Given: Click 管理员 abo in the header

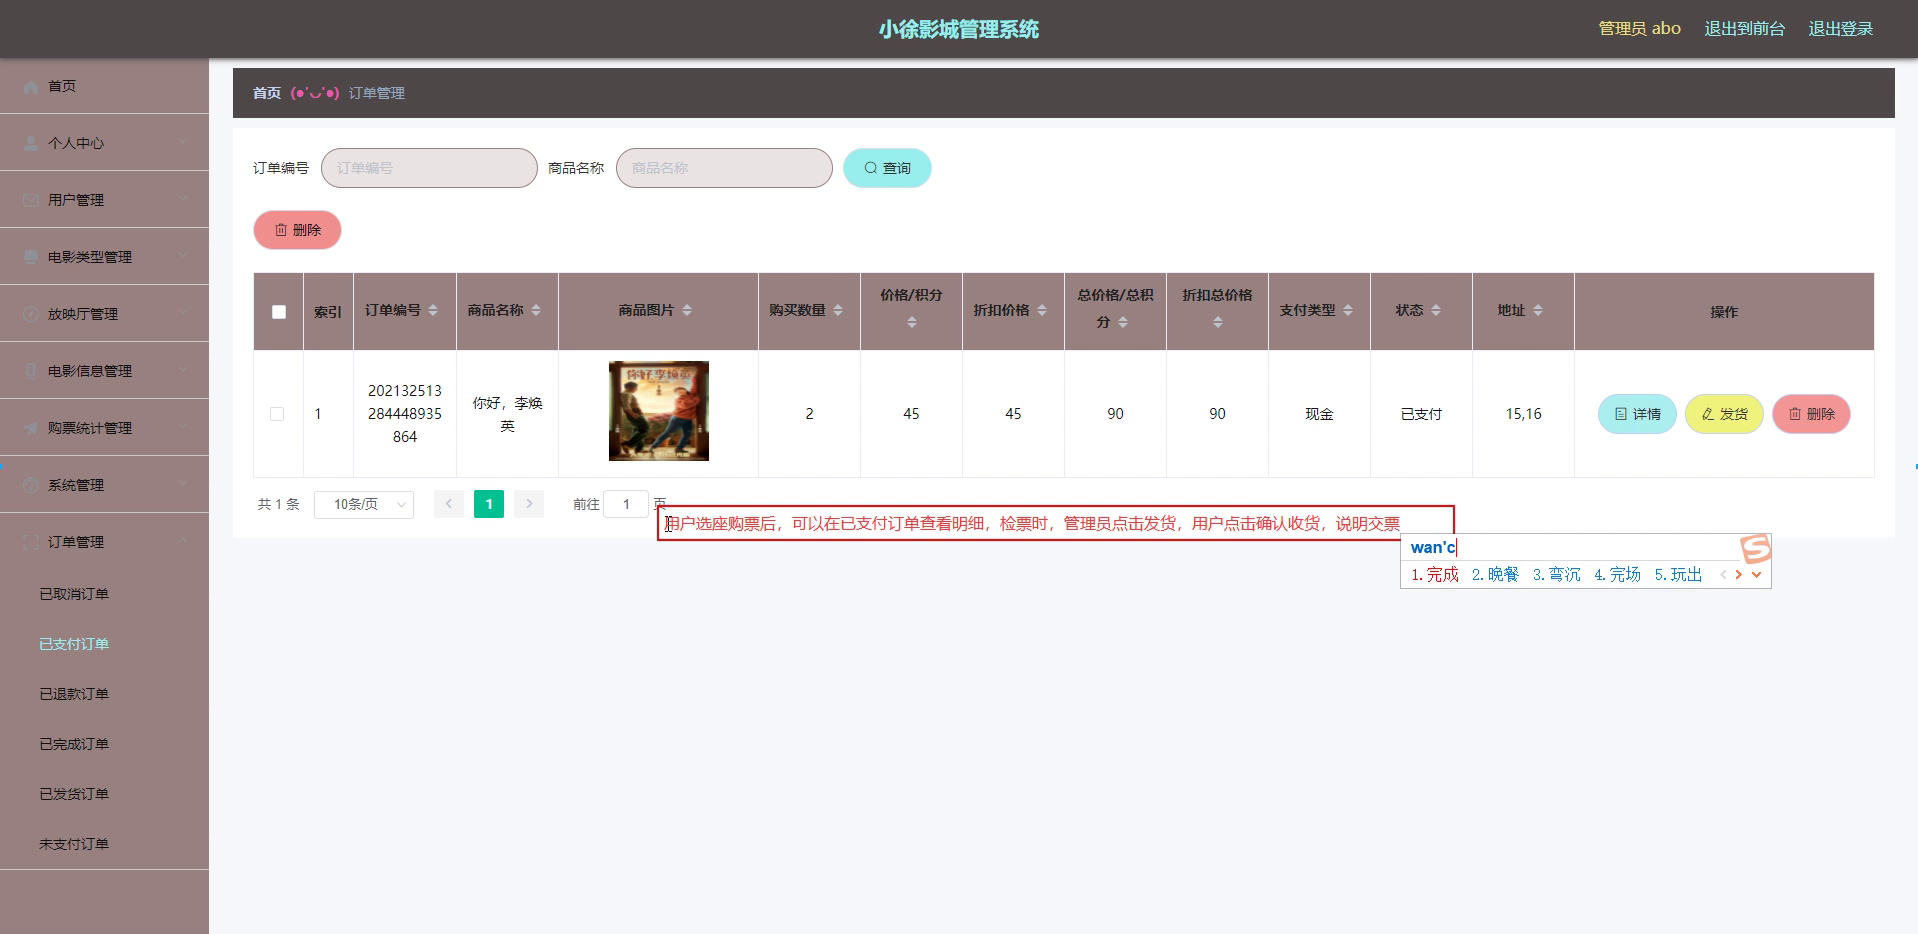Looking at the screenshot, I should 1639,29.
